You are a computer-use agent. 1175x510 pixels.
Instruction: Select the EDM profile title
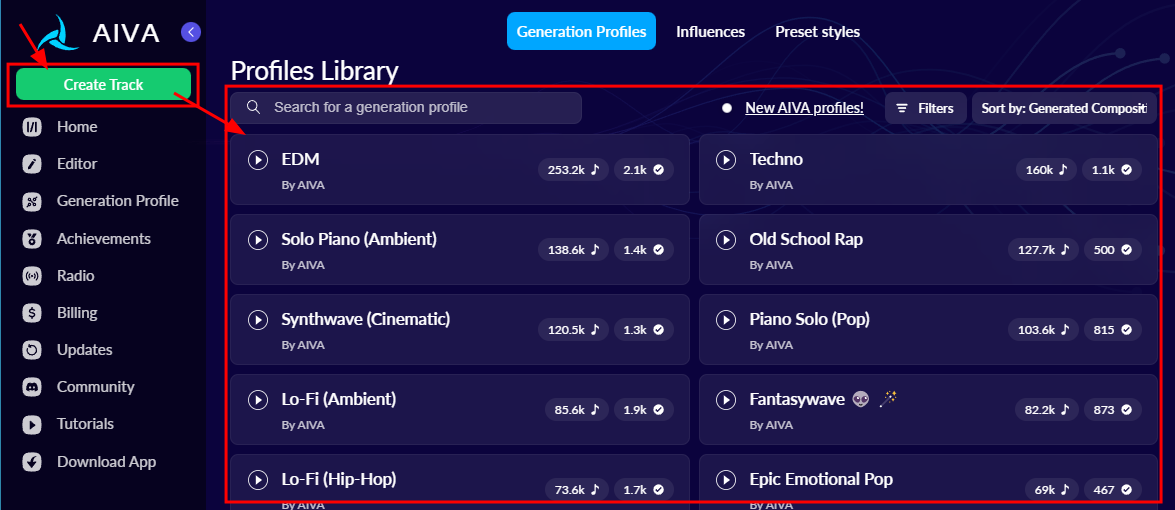(300, 159)
